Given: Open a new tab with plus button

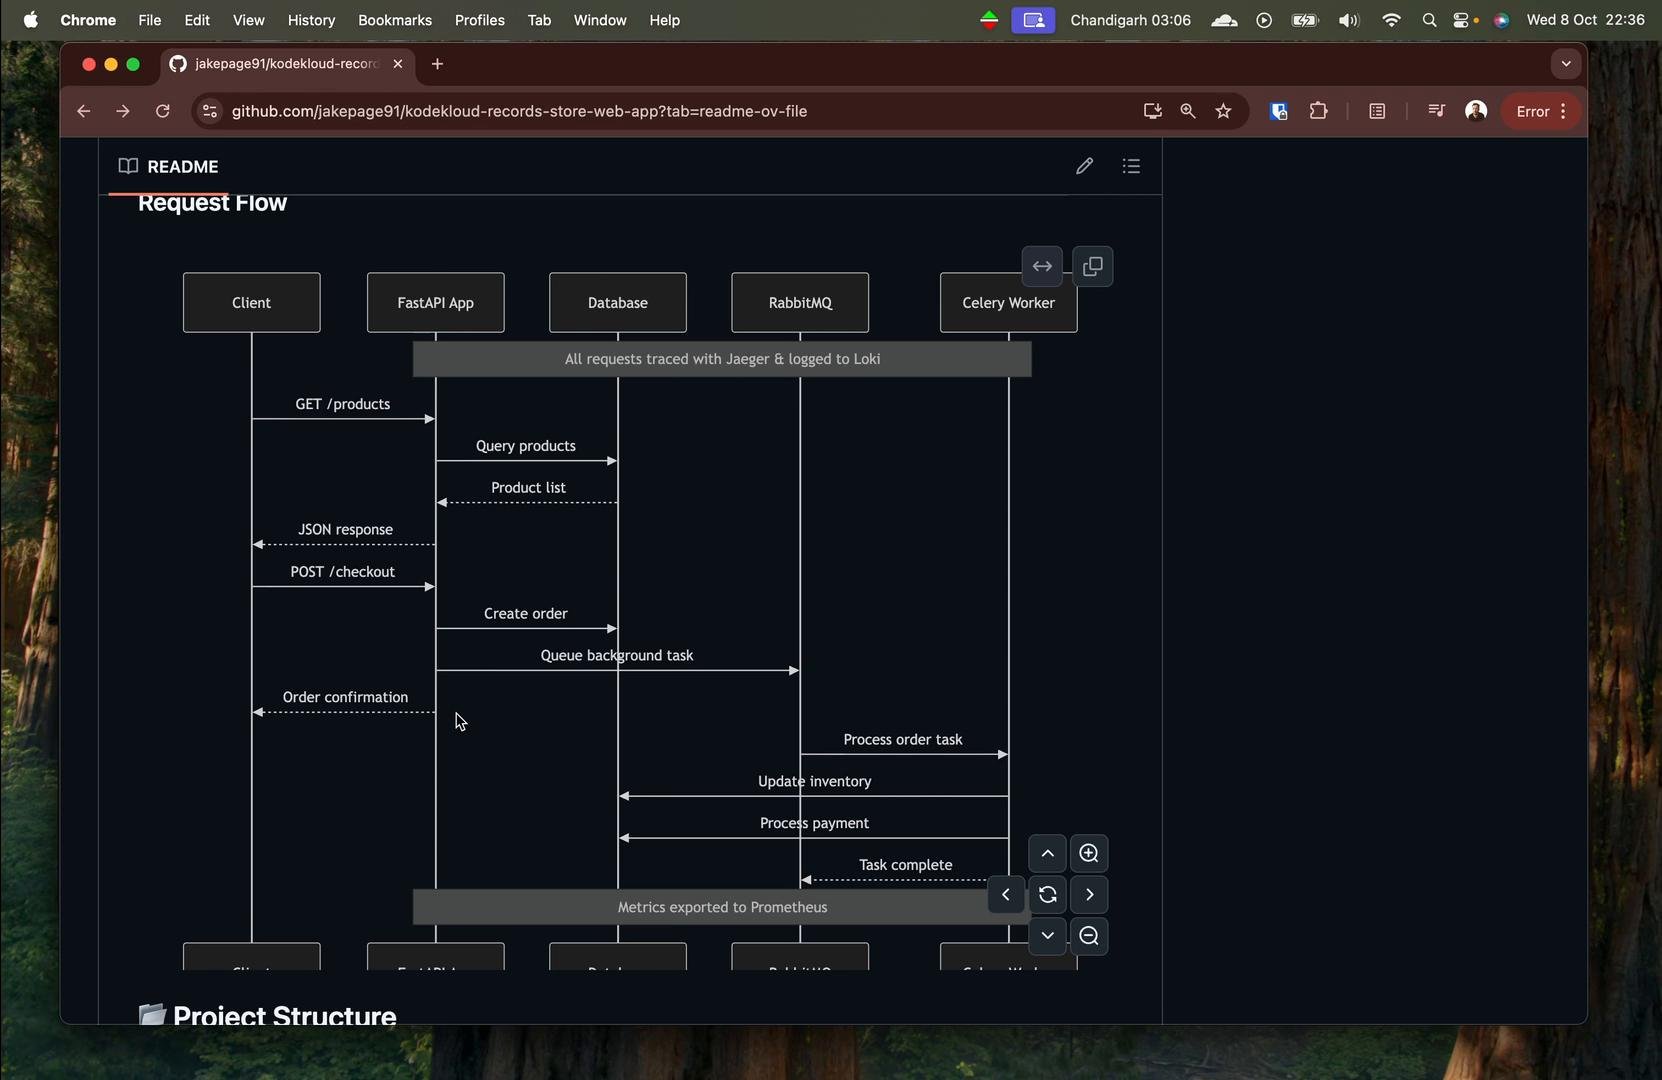Looking at the screenshot, I should [437, 64].
